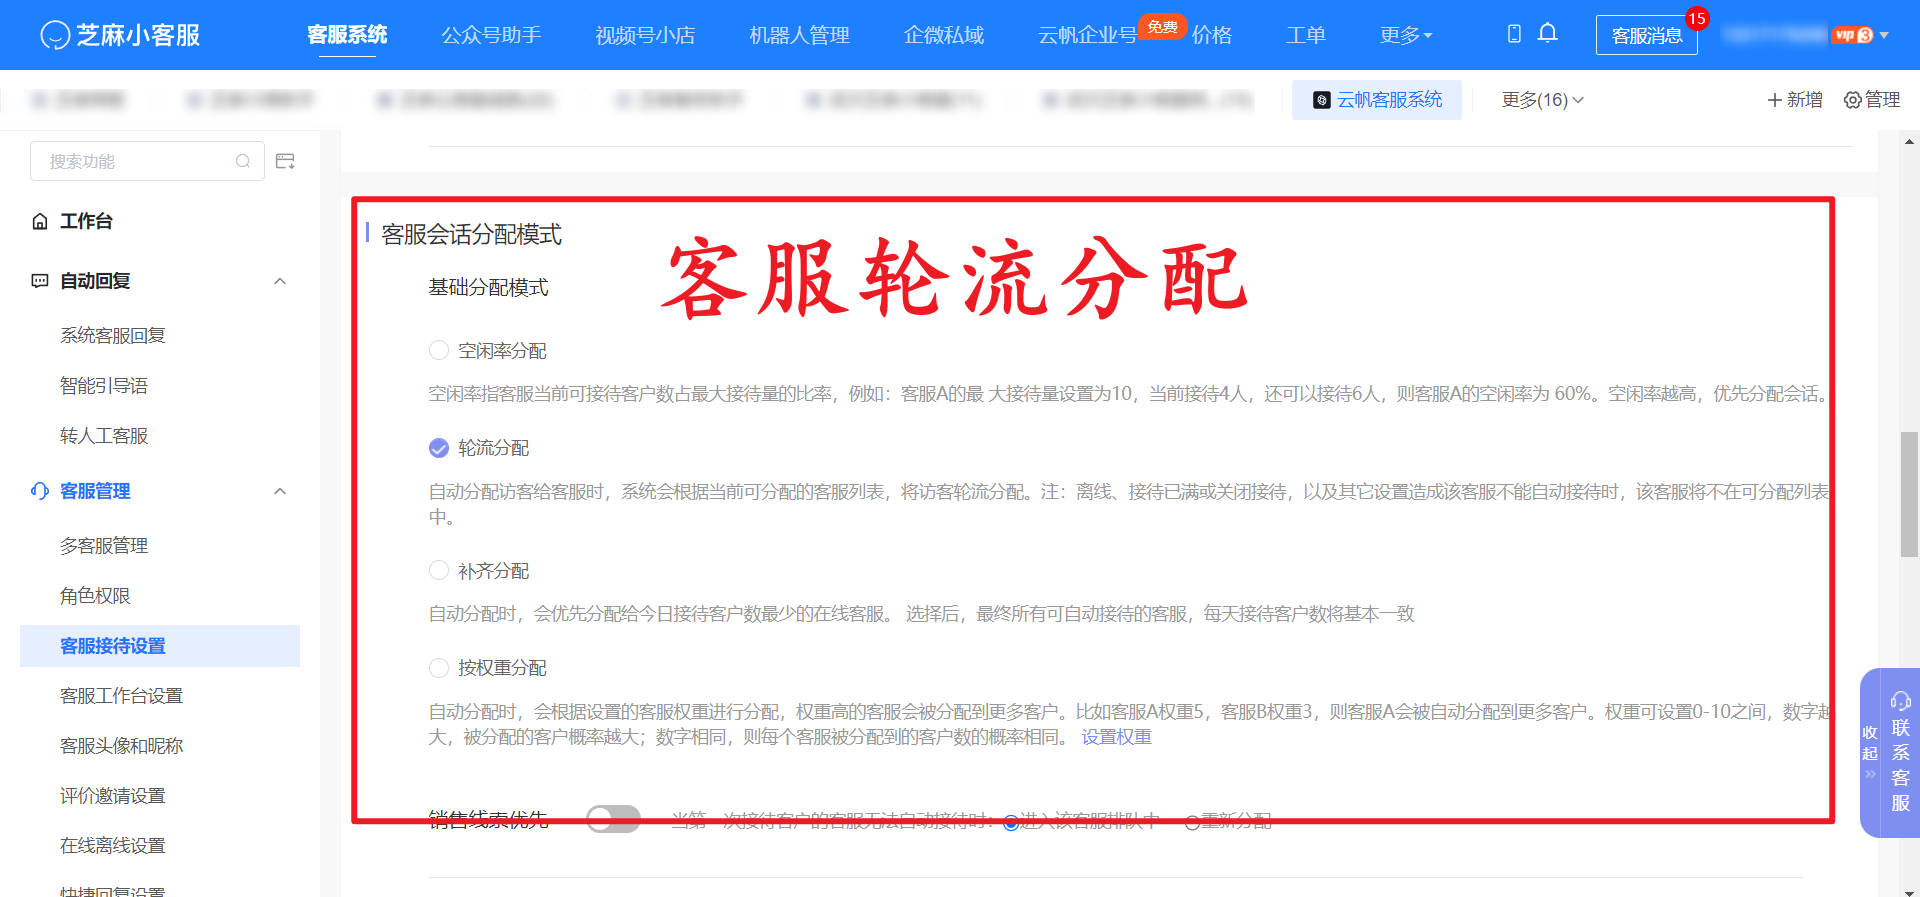
Task: Open 云帆企业号 menu
Action: click(x=1087, y=35)
